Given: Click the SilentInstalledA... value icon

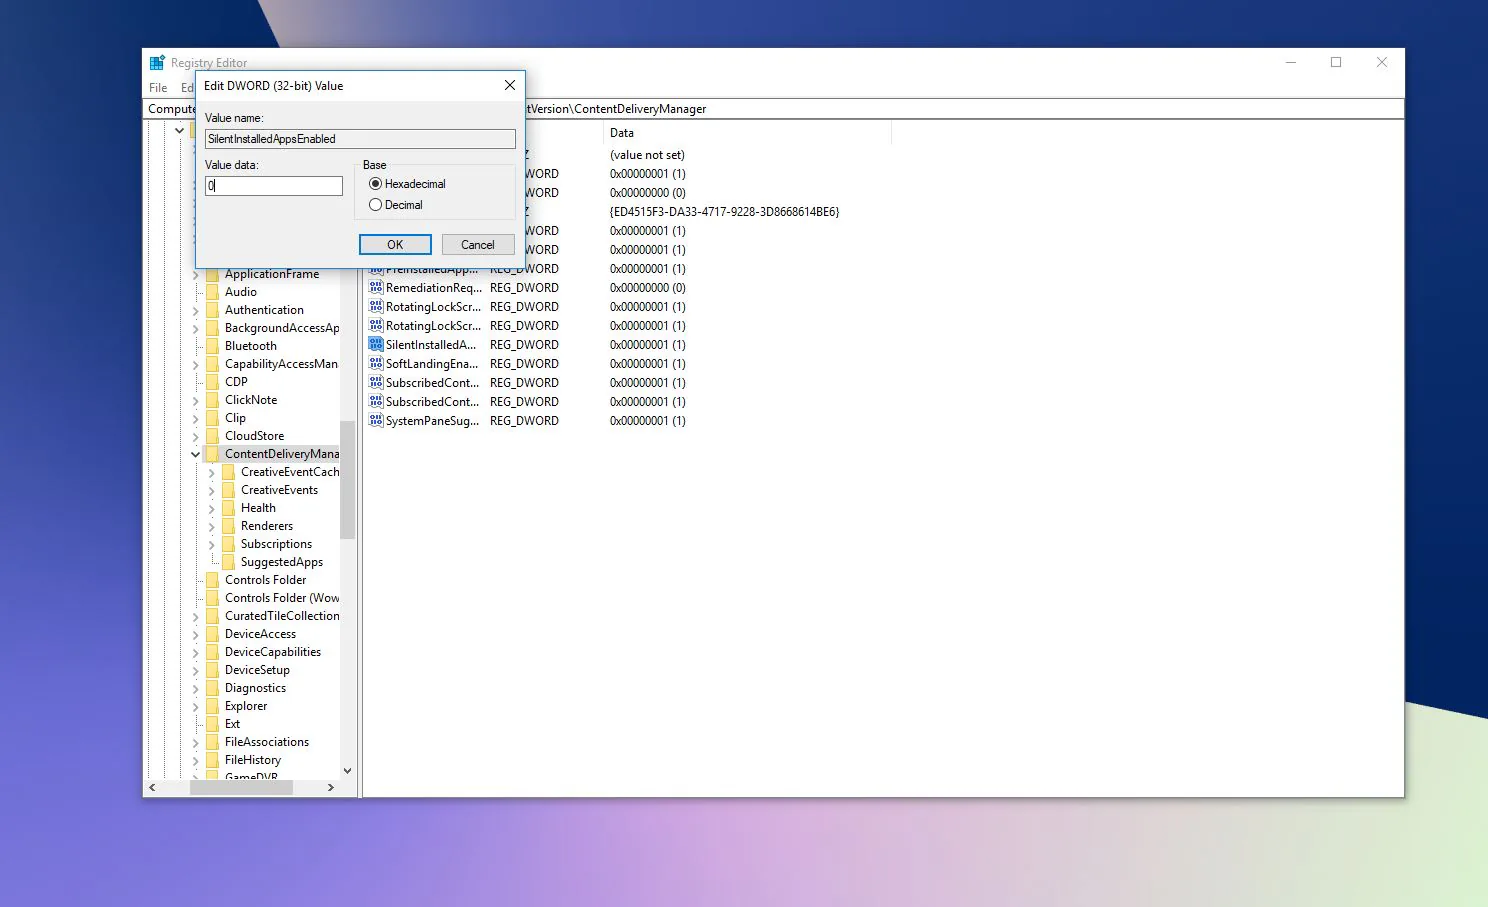Looking at the screenshot, I should click(x=376, y=345).
